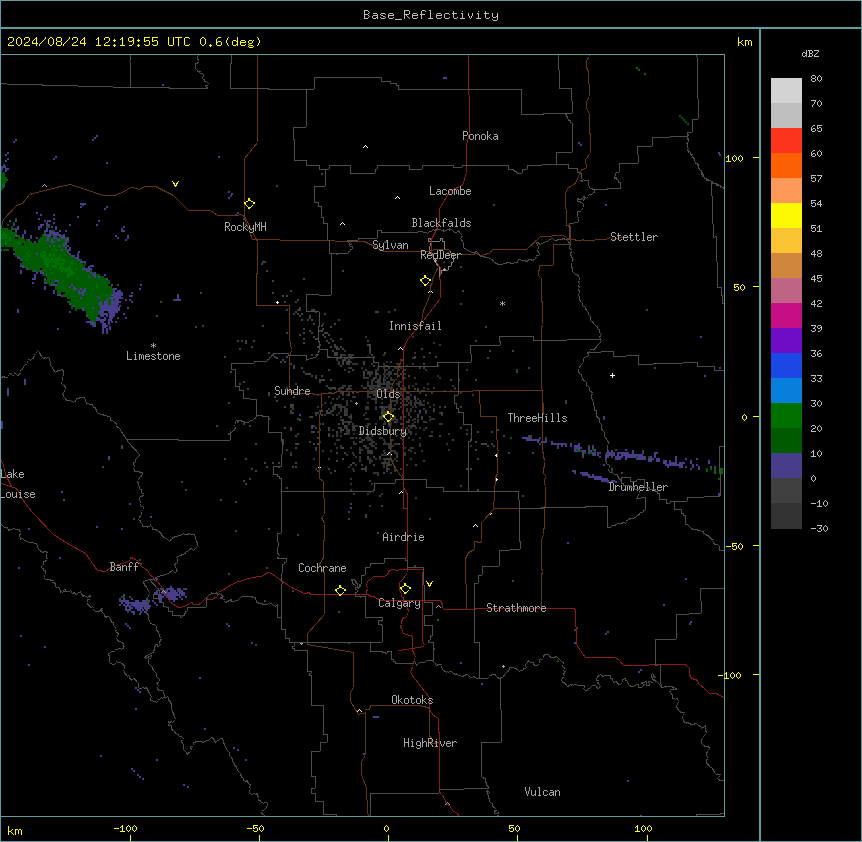The width and height of the screenshot is (862, 842).
Task: Click the ThreeHills town label
Action: click(537, 418)
